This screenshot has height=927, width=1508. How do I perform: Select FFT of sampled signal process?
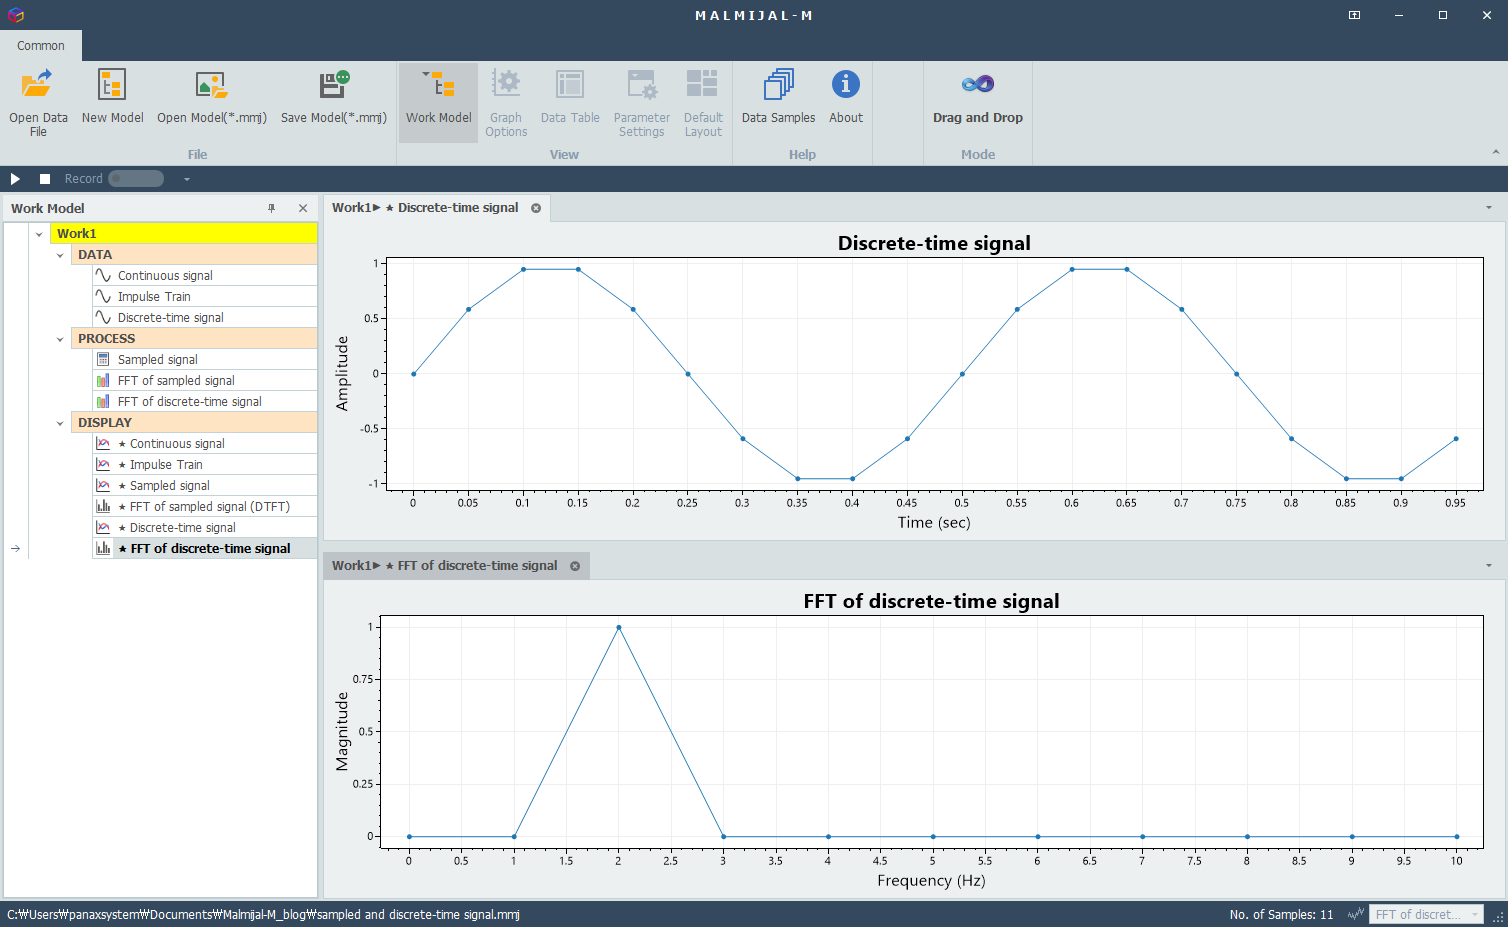(x=204, y=381)
